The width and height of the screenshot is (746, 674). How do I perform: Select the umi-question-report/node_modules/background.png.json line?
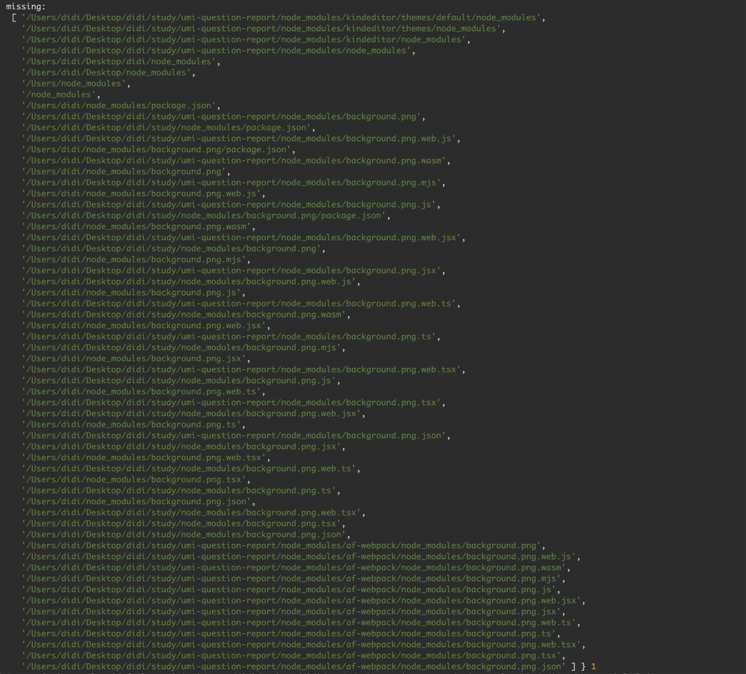coord(236,436)
